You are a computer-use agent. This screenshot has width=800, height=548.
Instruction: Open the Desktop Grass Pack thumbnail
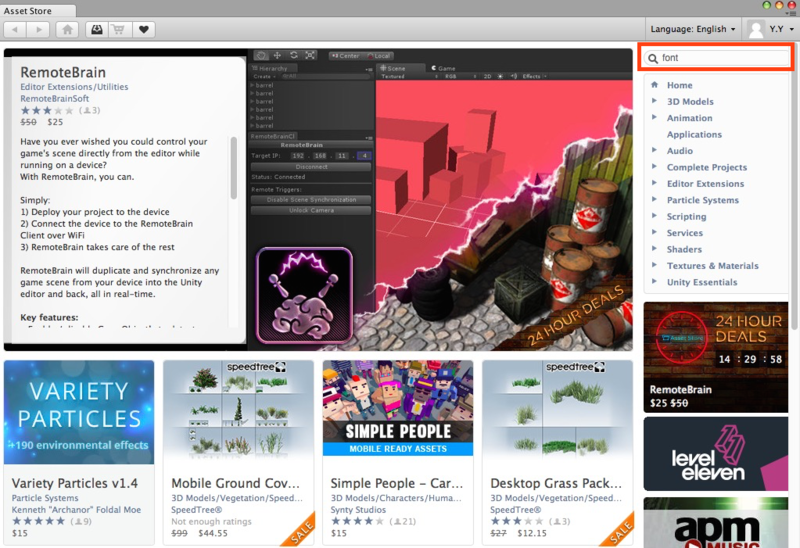click(557, 408)
